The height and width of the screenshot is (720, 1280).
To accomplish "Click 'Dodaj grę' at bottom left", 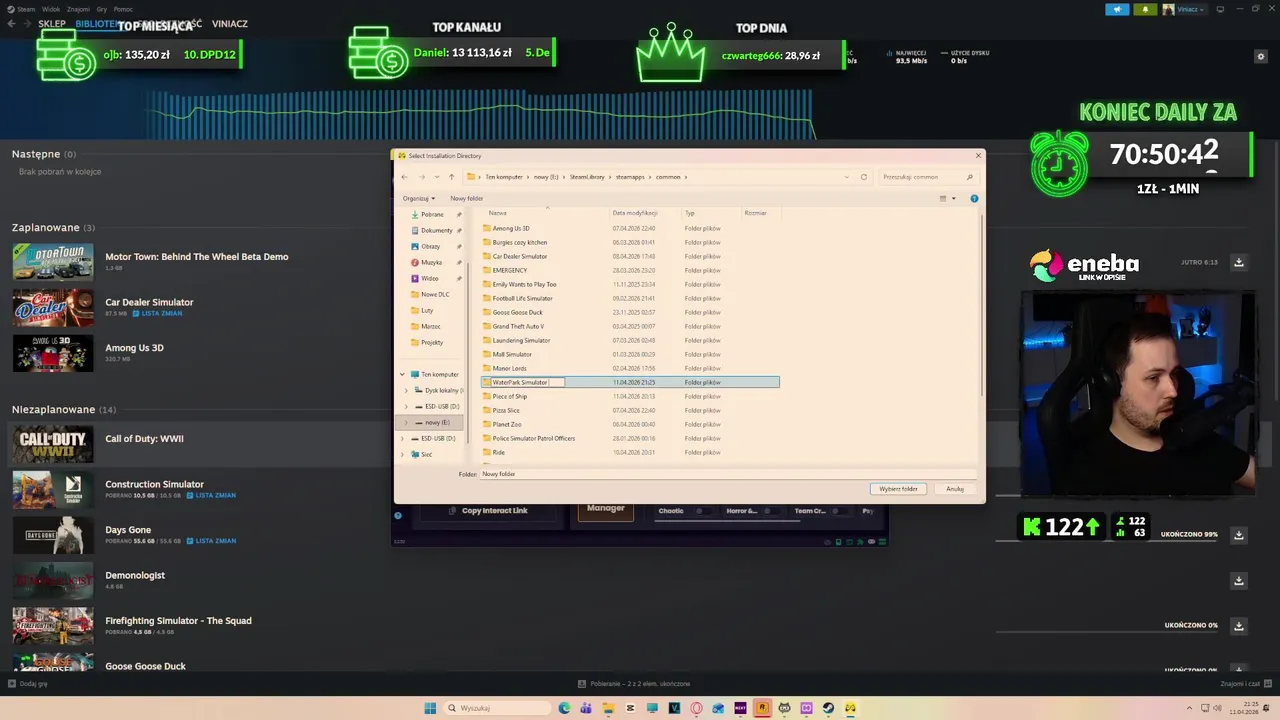I will click(x=27, y=684).
